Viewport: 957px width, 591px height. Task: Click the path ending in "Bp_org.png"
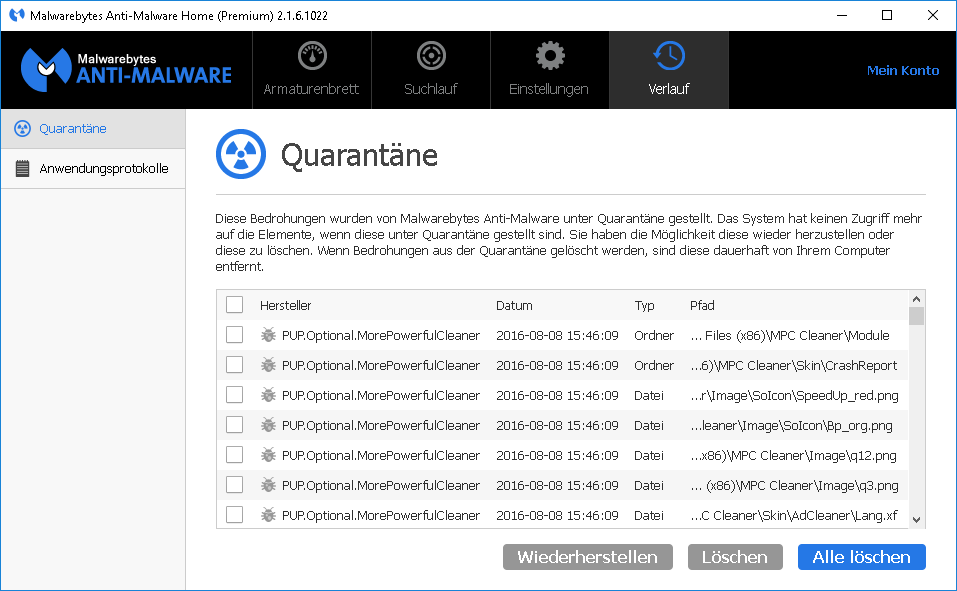click(x=792, y=425)
